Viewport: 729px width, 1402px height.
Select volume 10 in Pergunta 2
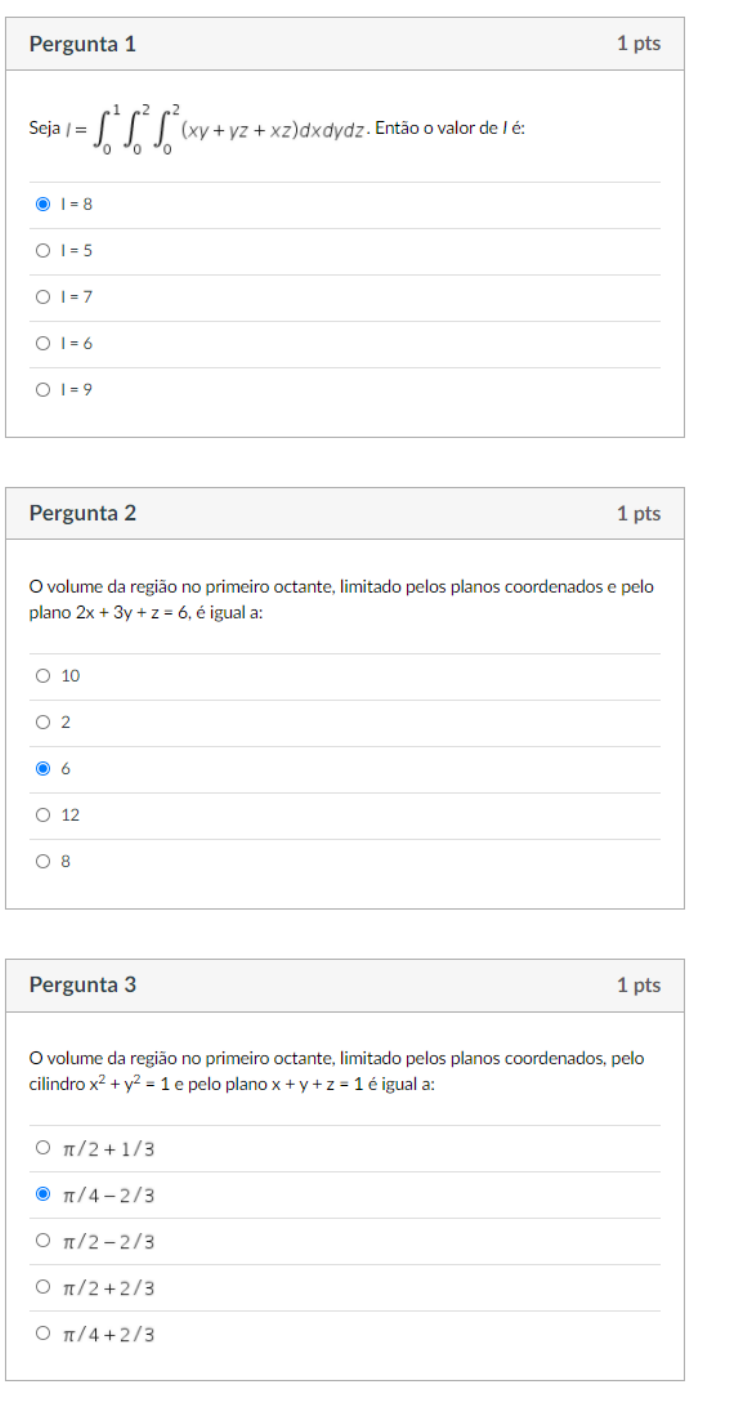[42, 676]
